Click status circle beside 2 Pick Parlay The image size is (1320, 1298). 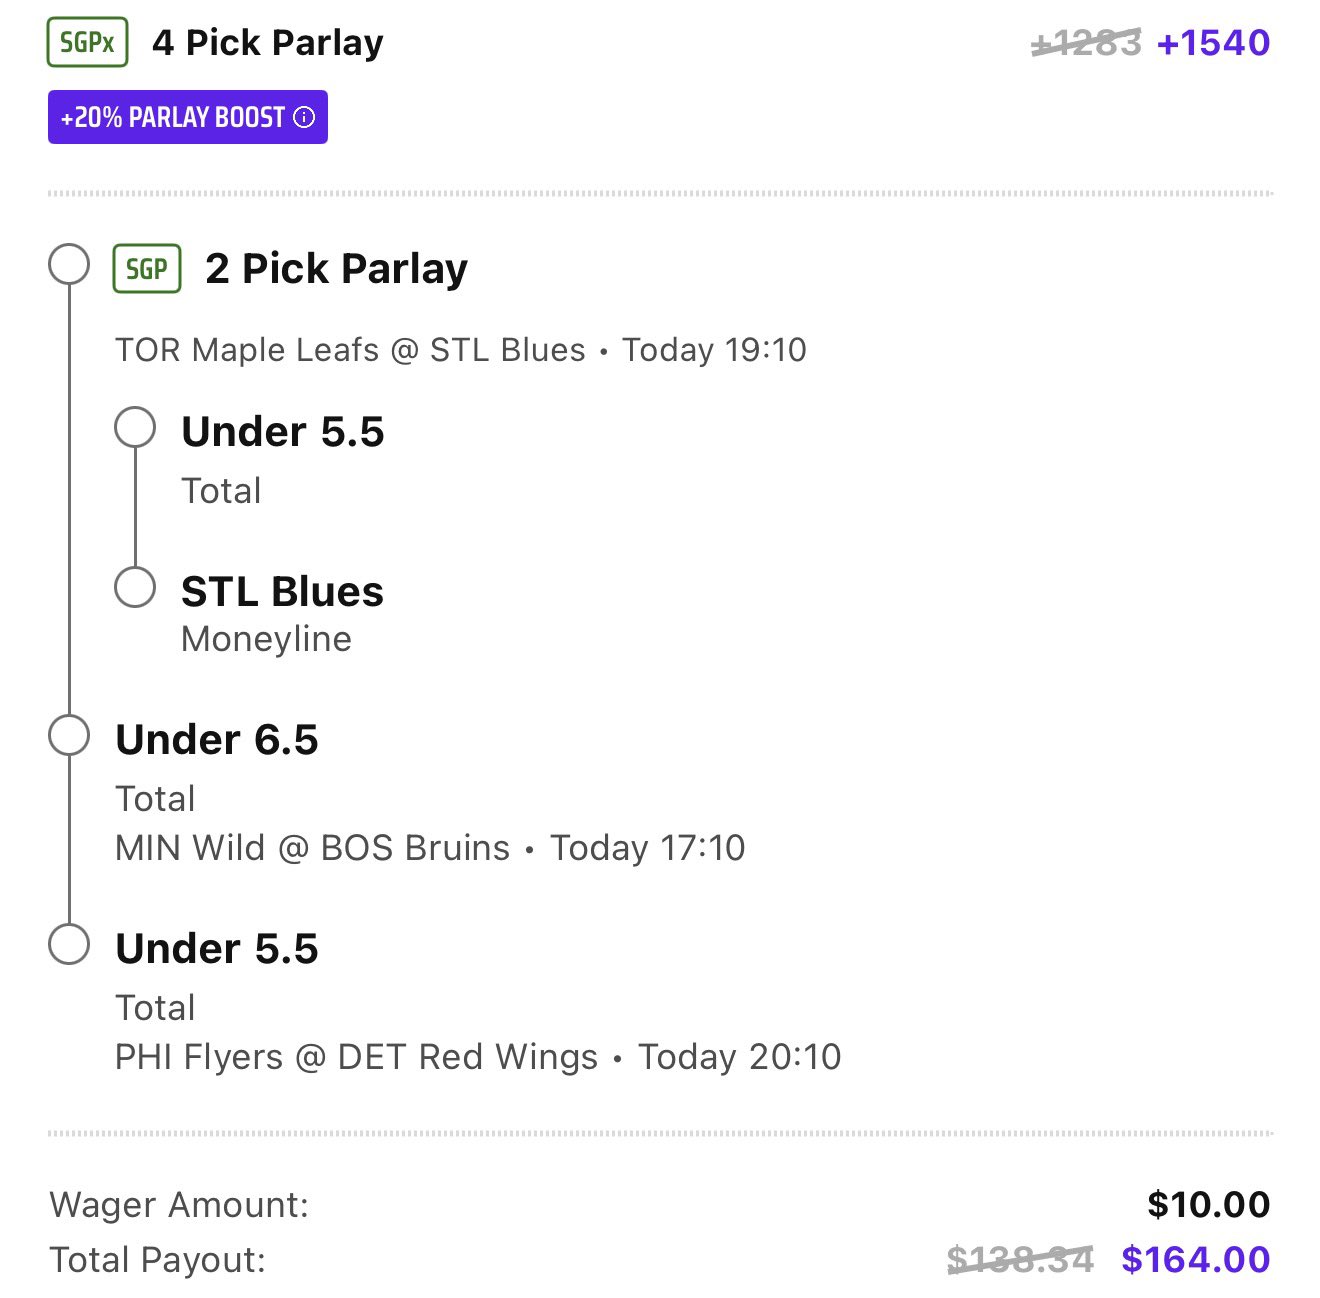pos(69,265)
